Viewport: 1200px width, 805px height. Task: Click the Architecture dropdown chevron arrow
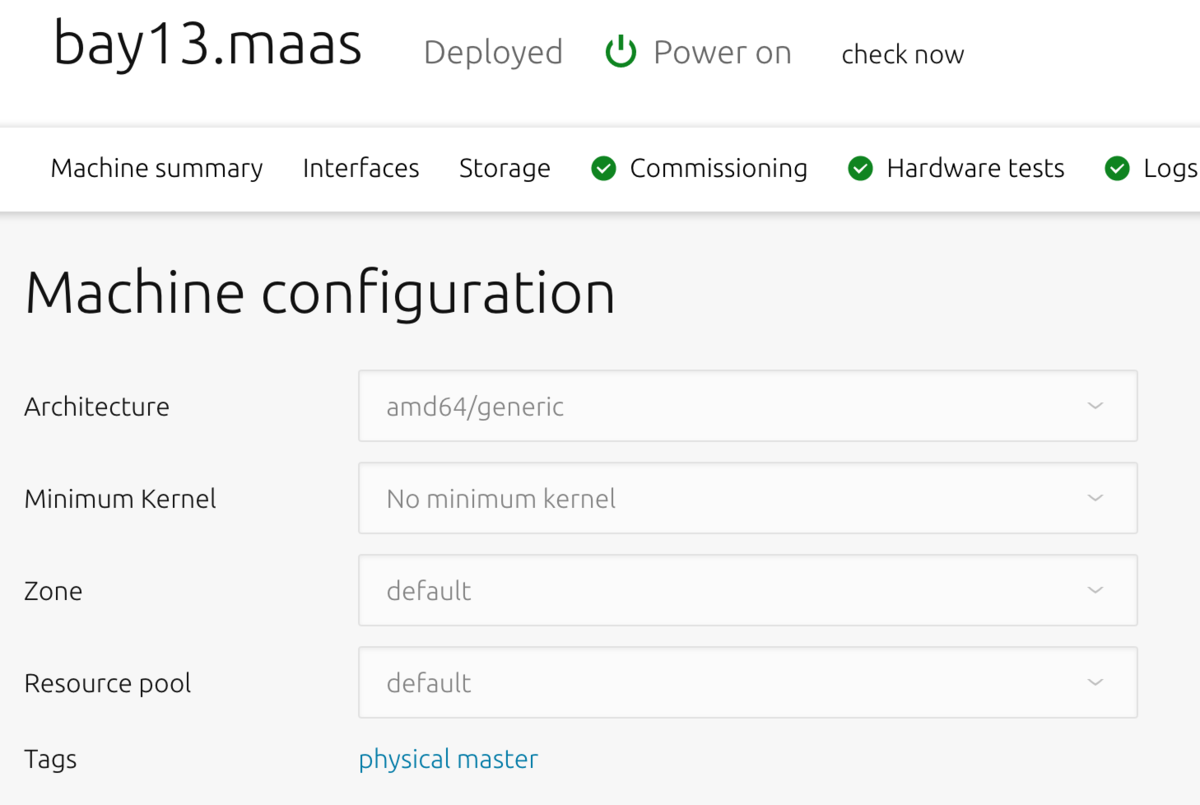pos(1095,406)
